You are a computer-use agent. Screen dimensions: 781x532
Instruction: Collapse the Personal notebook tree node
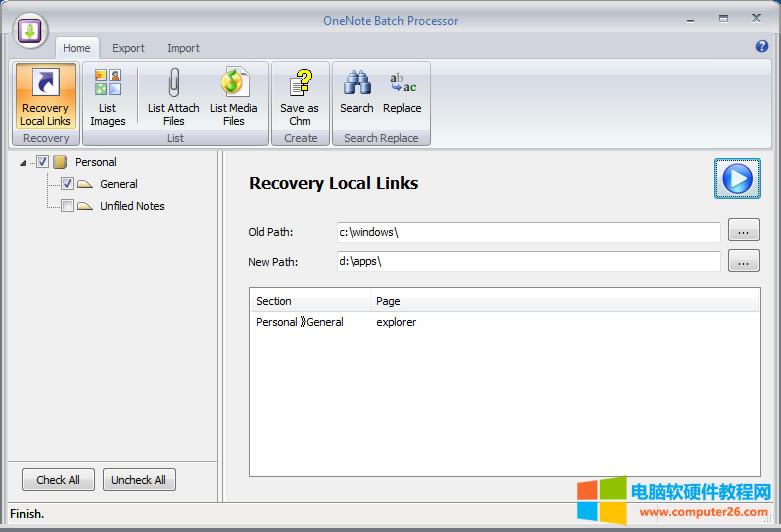pyautogui.click(x=24, y=163)
